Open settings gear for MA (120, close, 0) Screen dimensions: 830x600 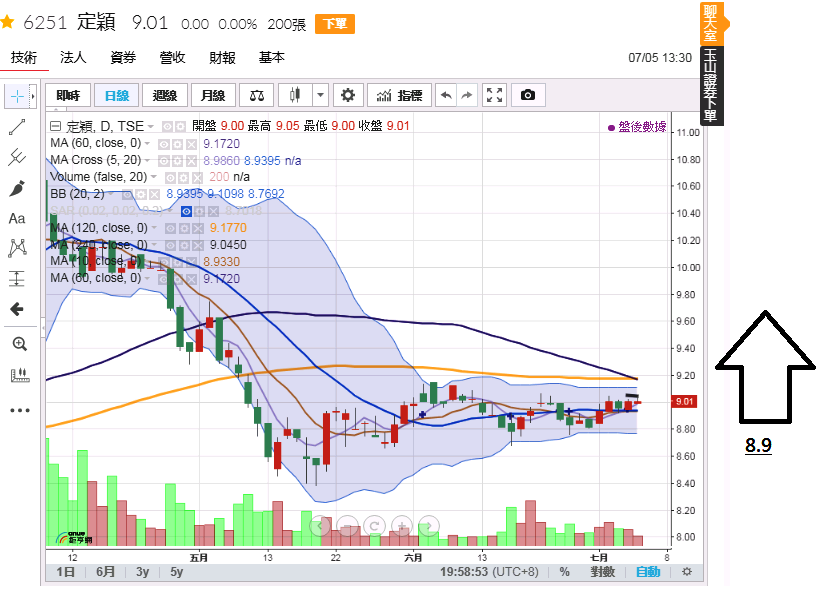click(x=184, y=228)
